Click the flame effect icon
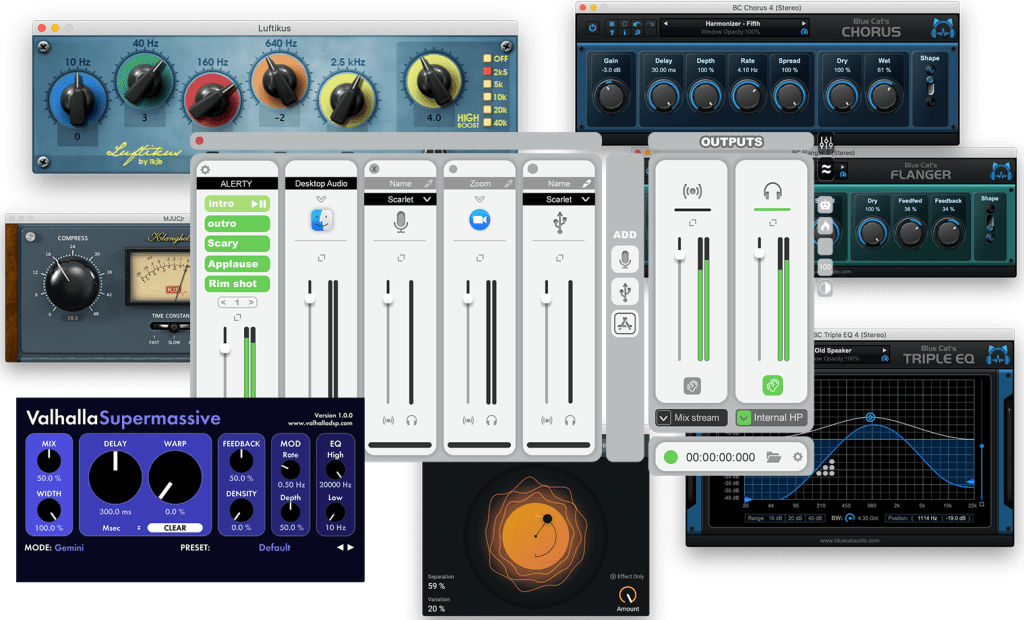This screenshot has height=620, width=1024. [x=825, y=227]
